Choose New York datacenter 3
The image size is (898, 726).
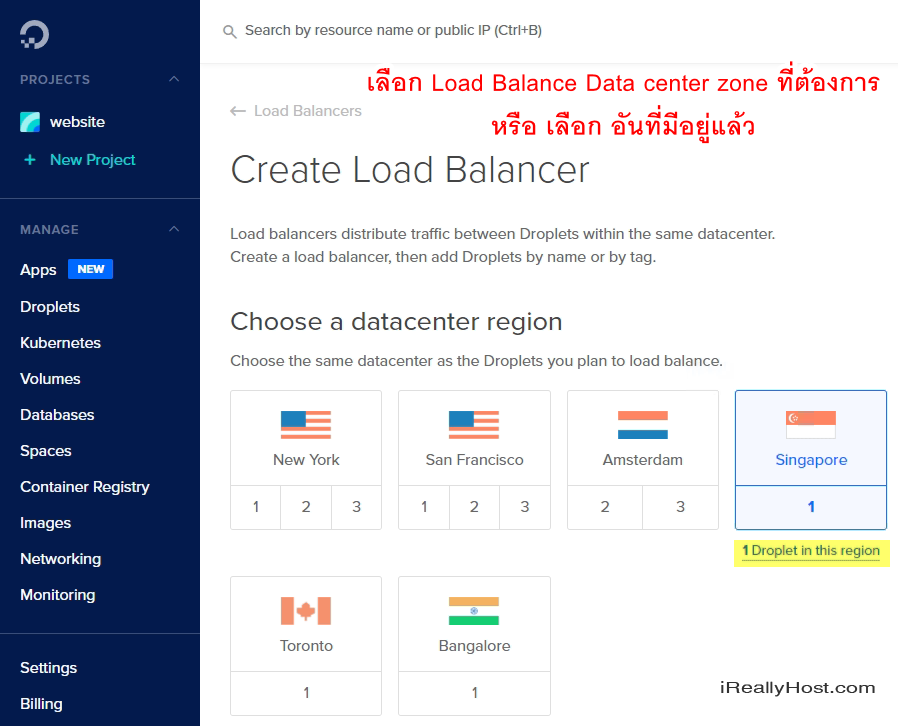pyautogui.click(x=356, y=507)
